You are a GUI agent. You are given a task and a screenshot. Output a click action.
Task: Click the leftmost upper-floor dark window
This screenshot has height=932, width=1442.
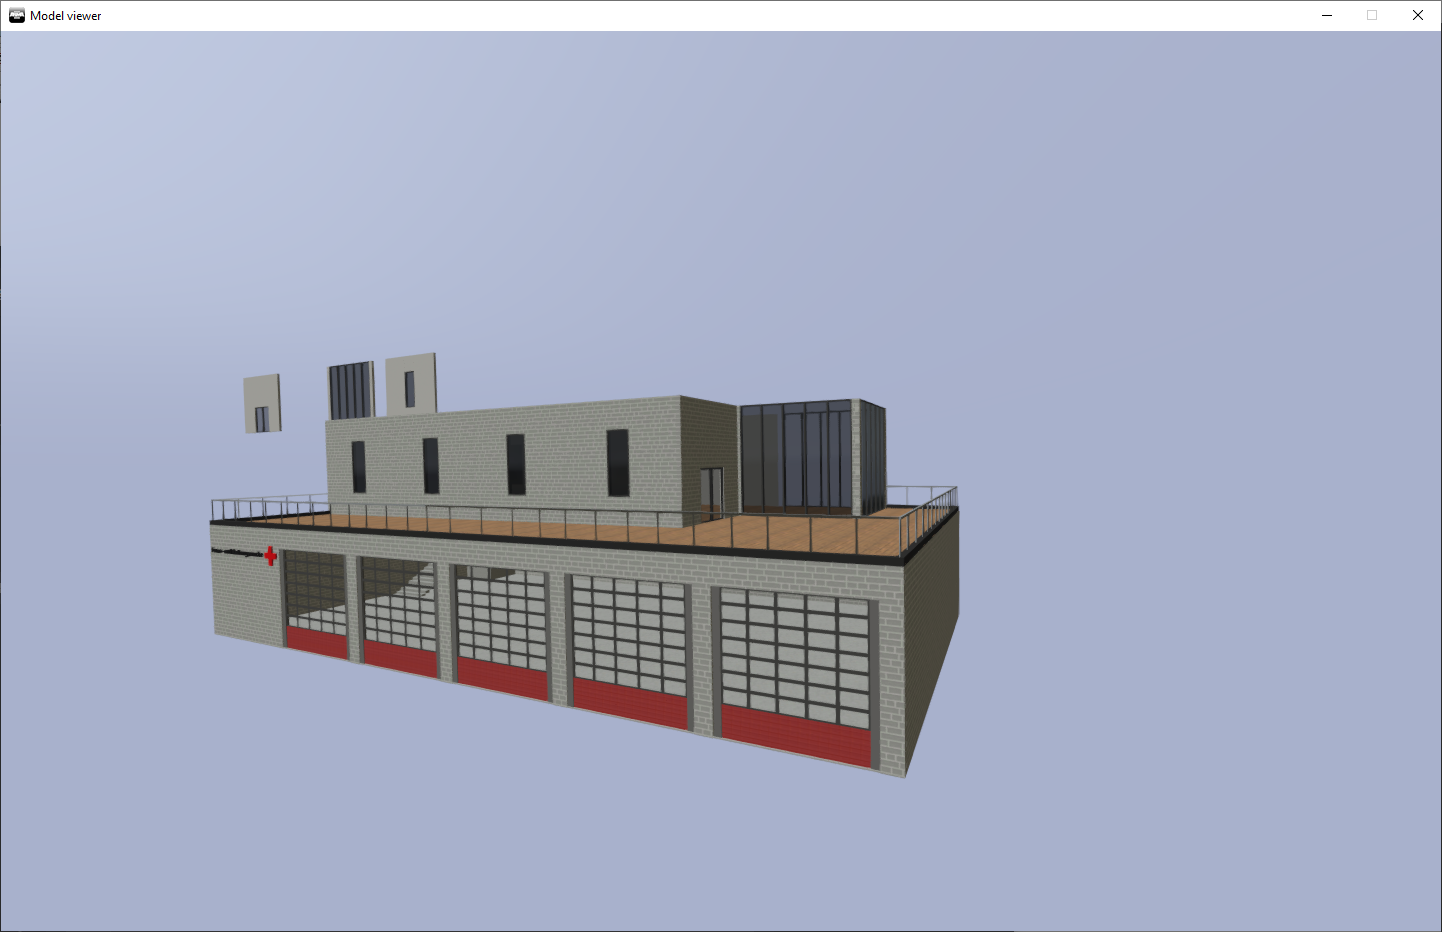point(358,467)
